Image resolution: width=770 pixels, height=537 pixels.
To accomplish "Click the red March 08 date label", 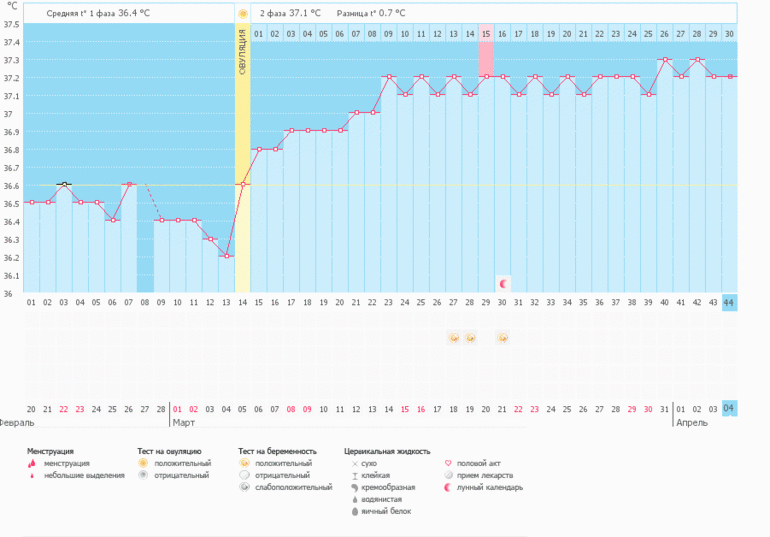I will 291,409.
